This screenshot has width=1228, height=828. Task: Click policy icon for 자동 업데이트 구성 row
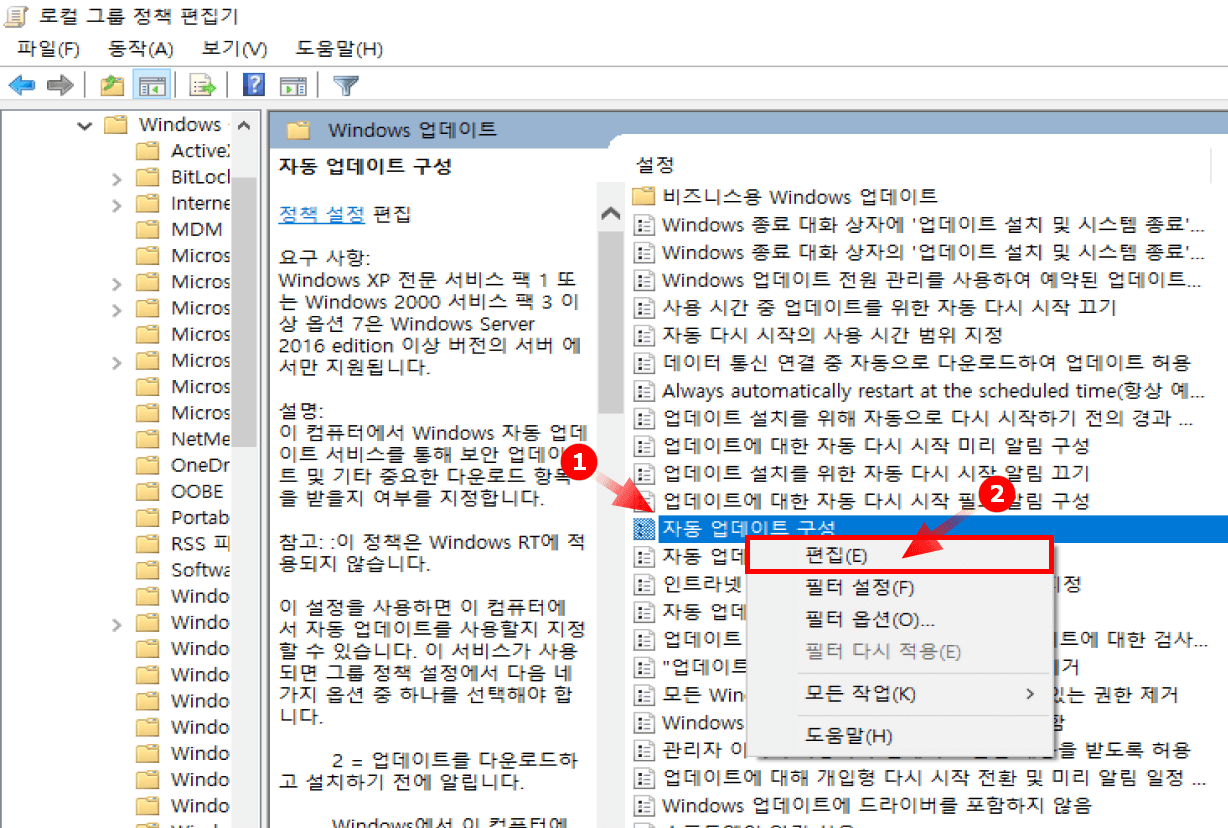coord(645,527)
